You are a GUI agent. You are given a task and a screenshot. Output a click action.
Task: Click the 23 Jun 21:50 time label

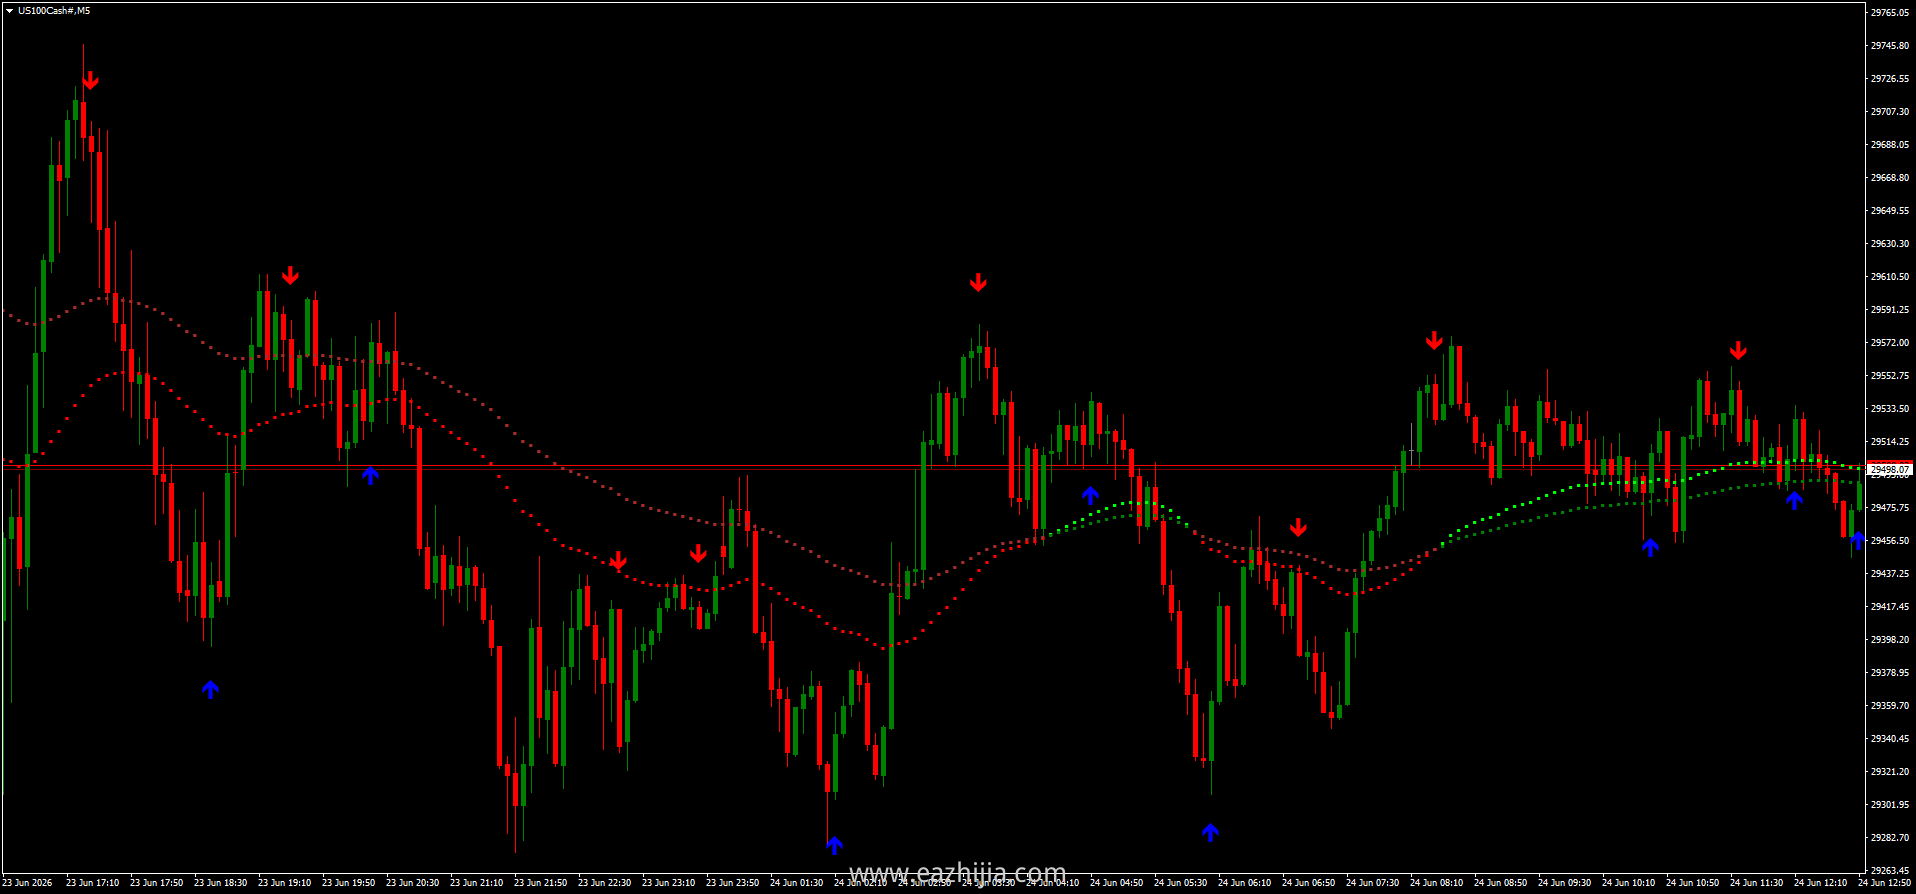tap(540, 882)
